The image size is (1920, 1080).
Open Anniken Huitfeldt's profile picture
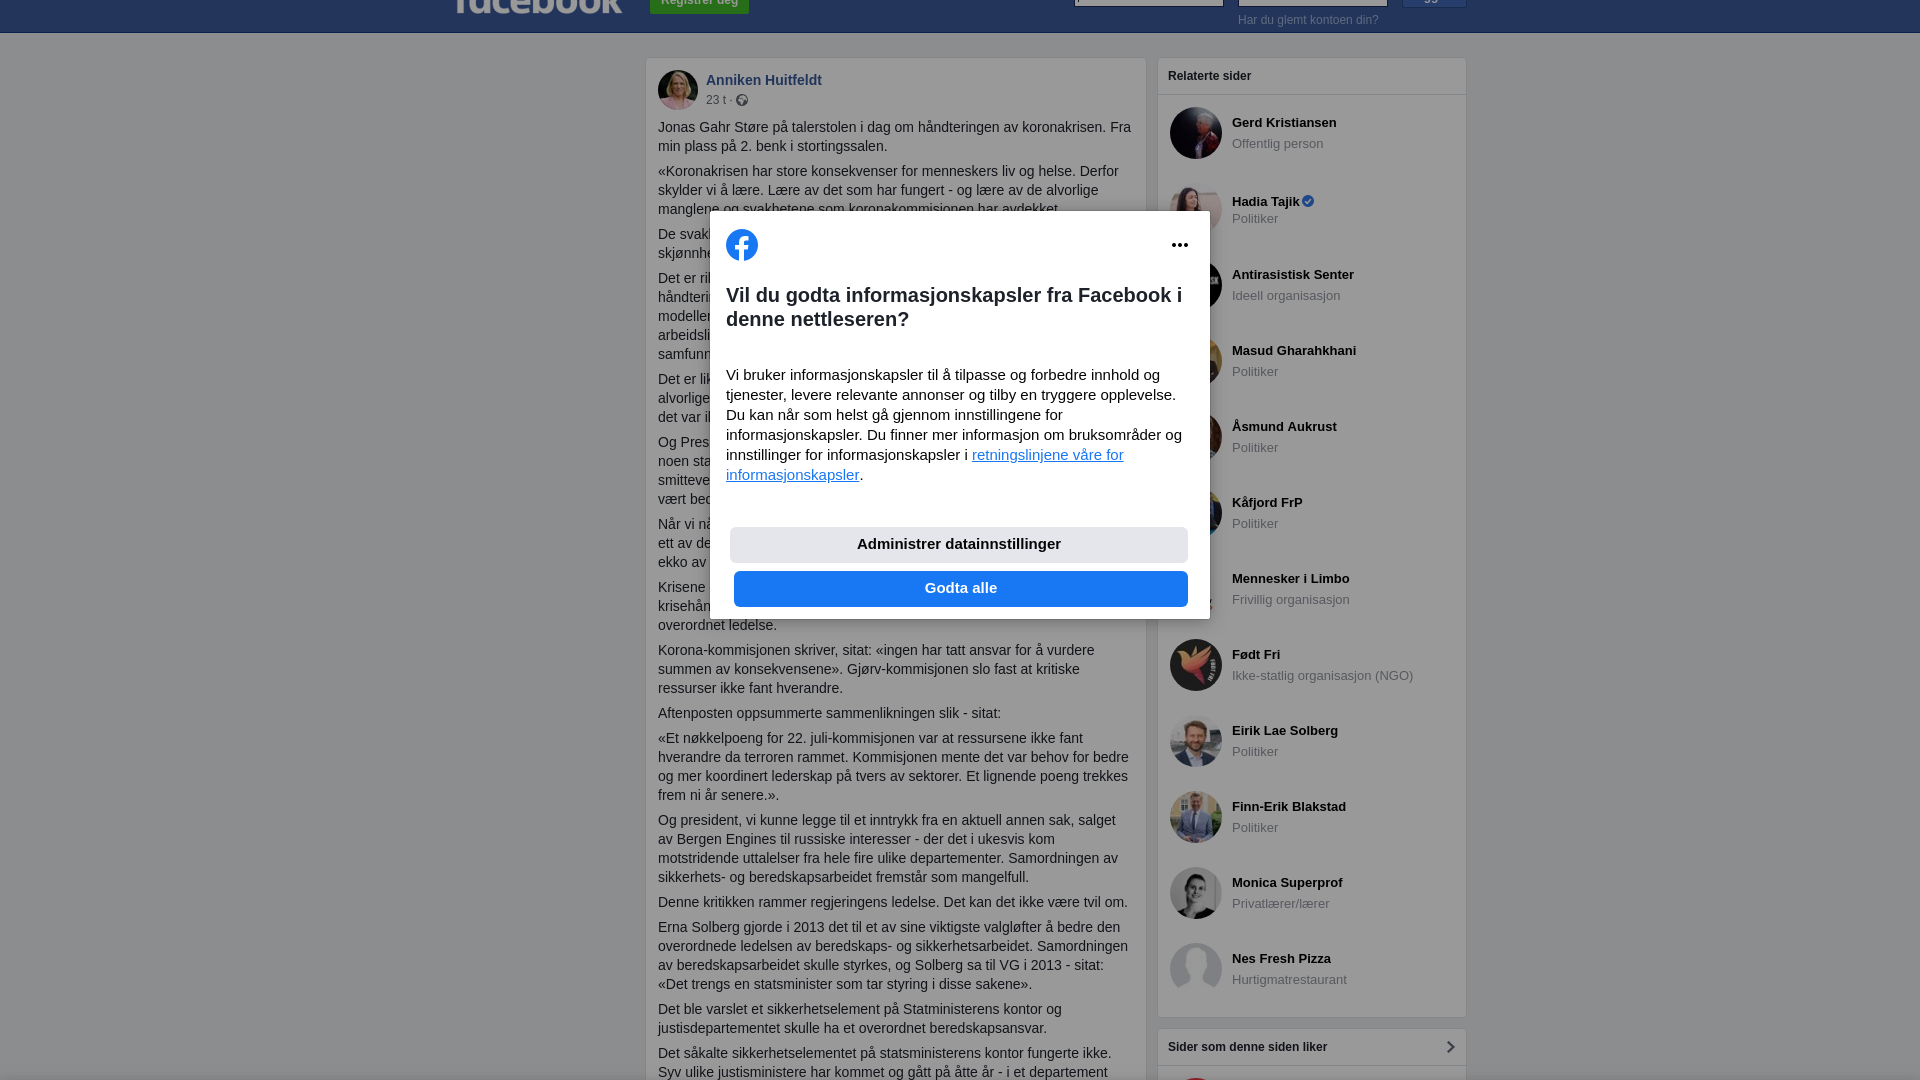click(x=678, y=90)
